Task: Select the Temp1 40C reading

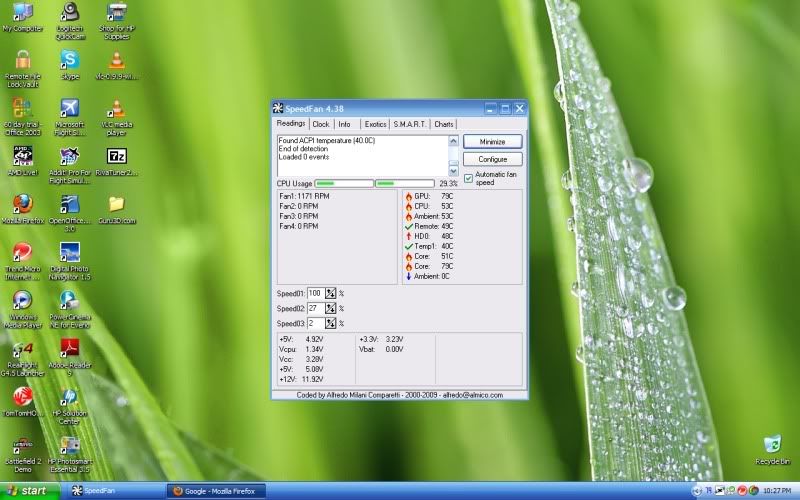Action: (429, 246)
